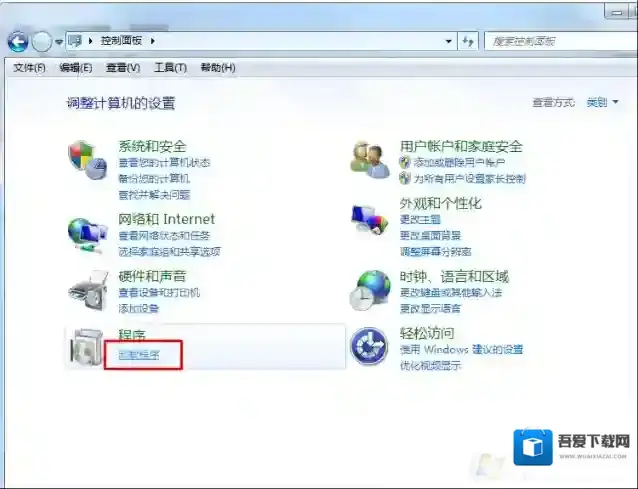This screenshot has width=638, height=489.
Task: Click the Forward navigation arrow button
Action: pyautogui.click(x=42, y=41)
